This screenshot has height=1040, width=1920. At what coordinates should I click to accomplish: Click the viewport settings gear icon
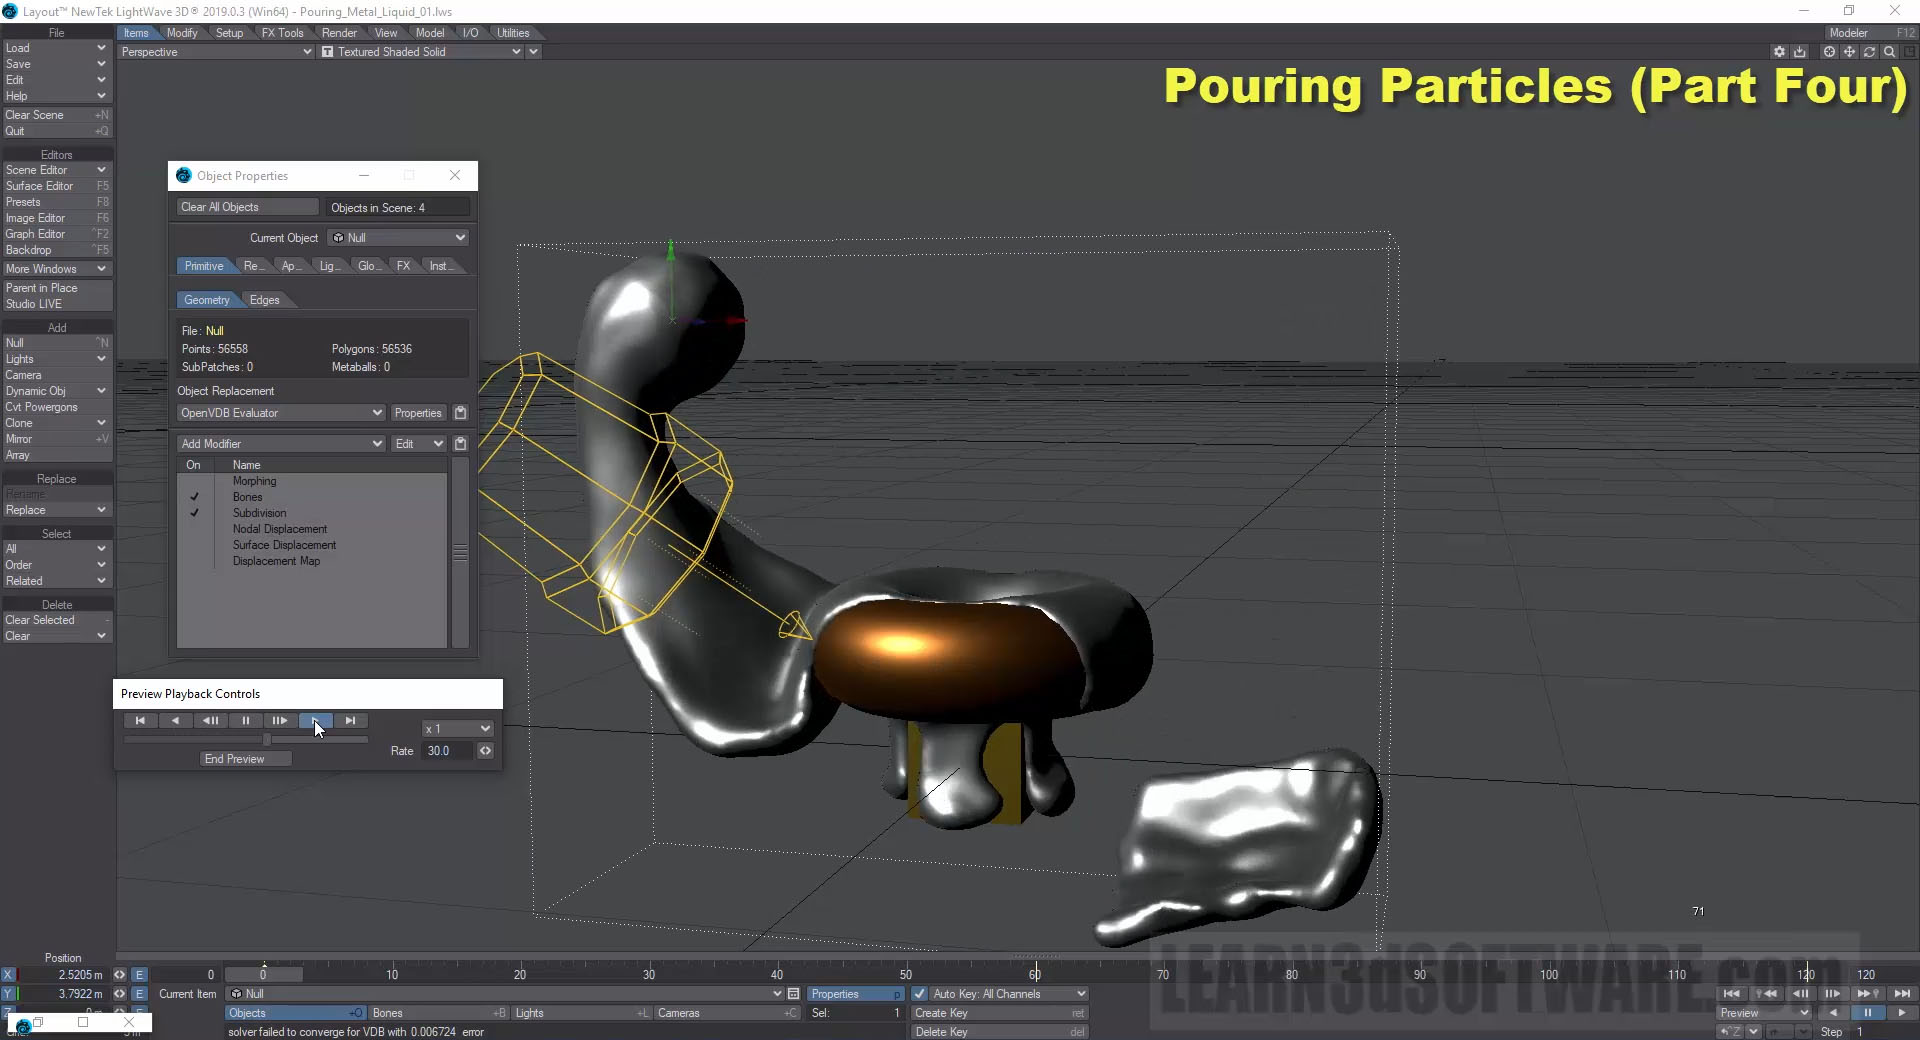(x=1779, y=52)
